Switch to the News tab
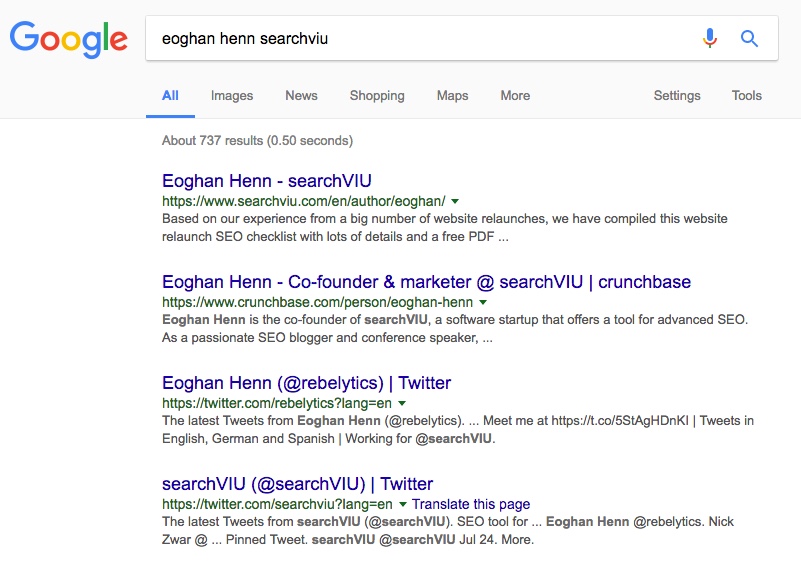The image size is (801, 574). (x=301, y=95)
